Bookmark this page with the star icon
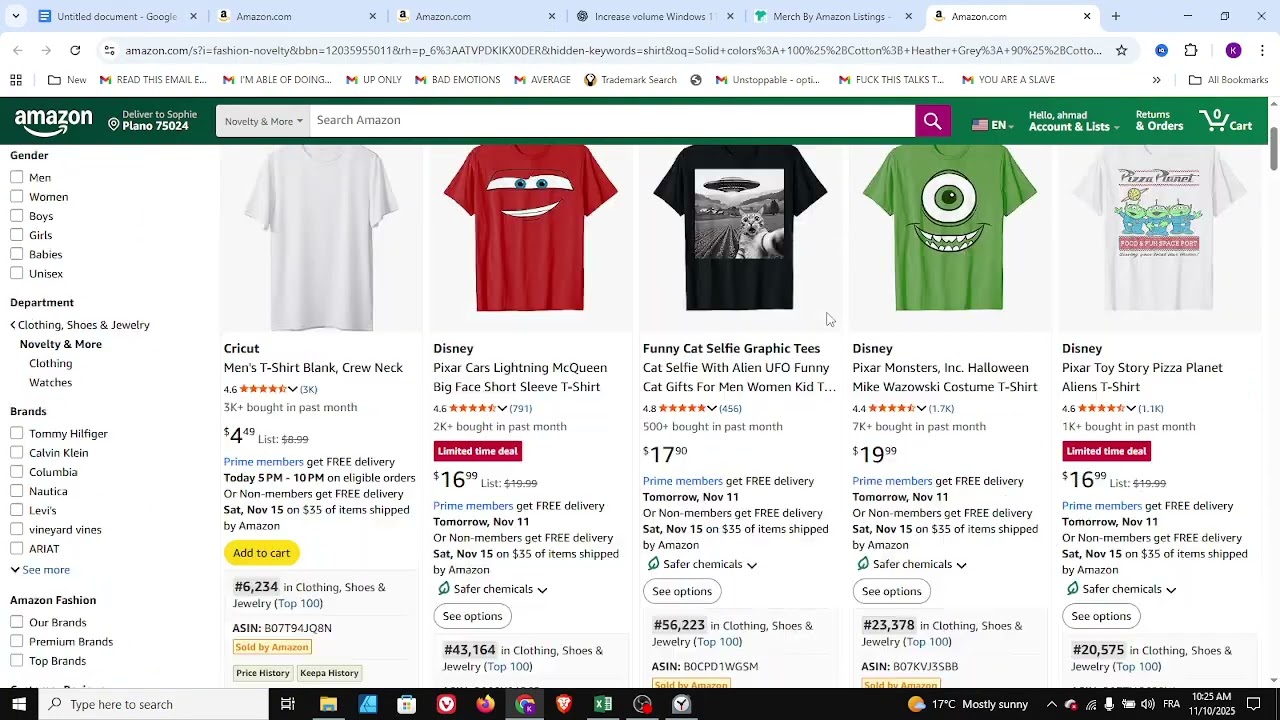 1121,50
